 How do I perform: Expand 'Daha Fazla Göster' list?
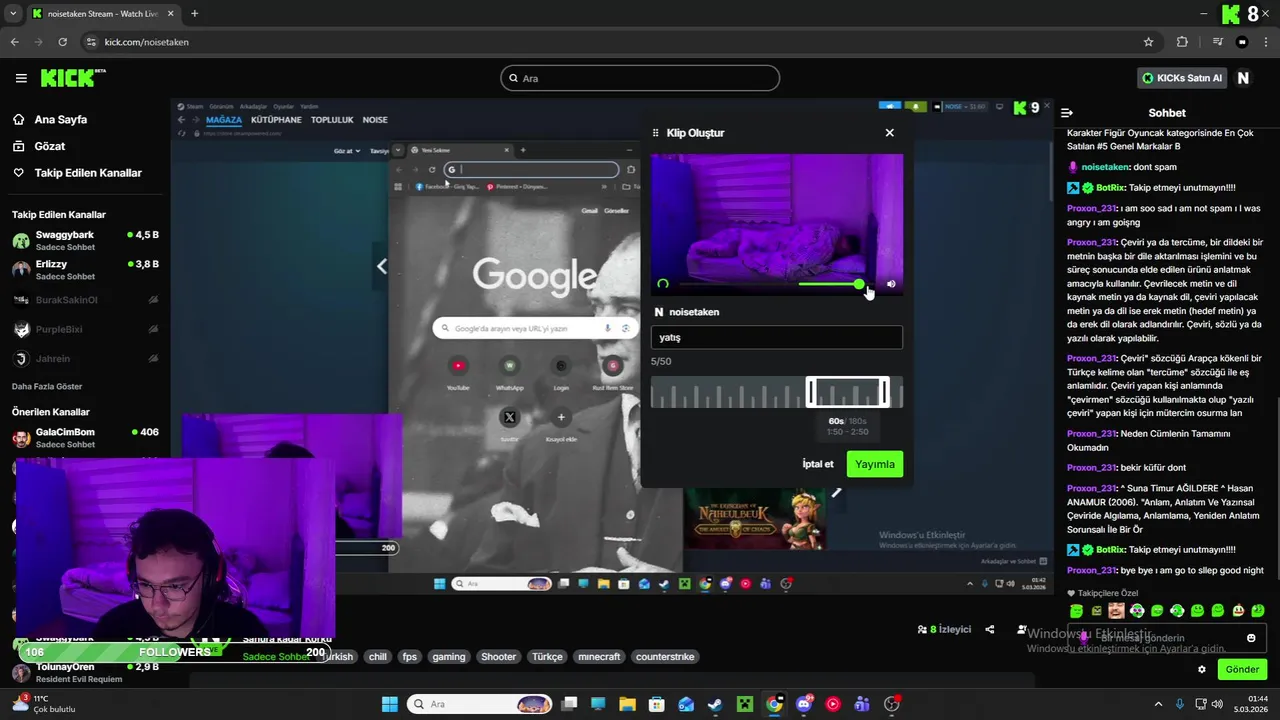click(47, 386)
